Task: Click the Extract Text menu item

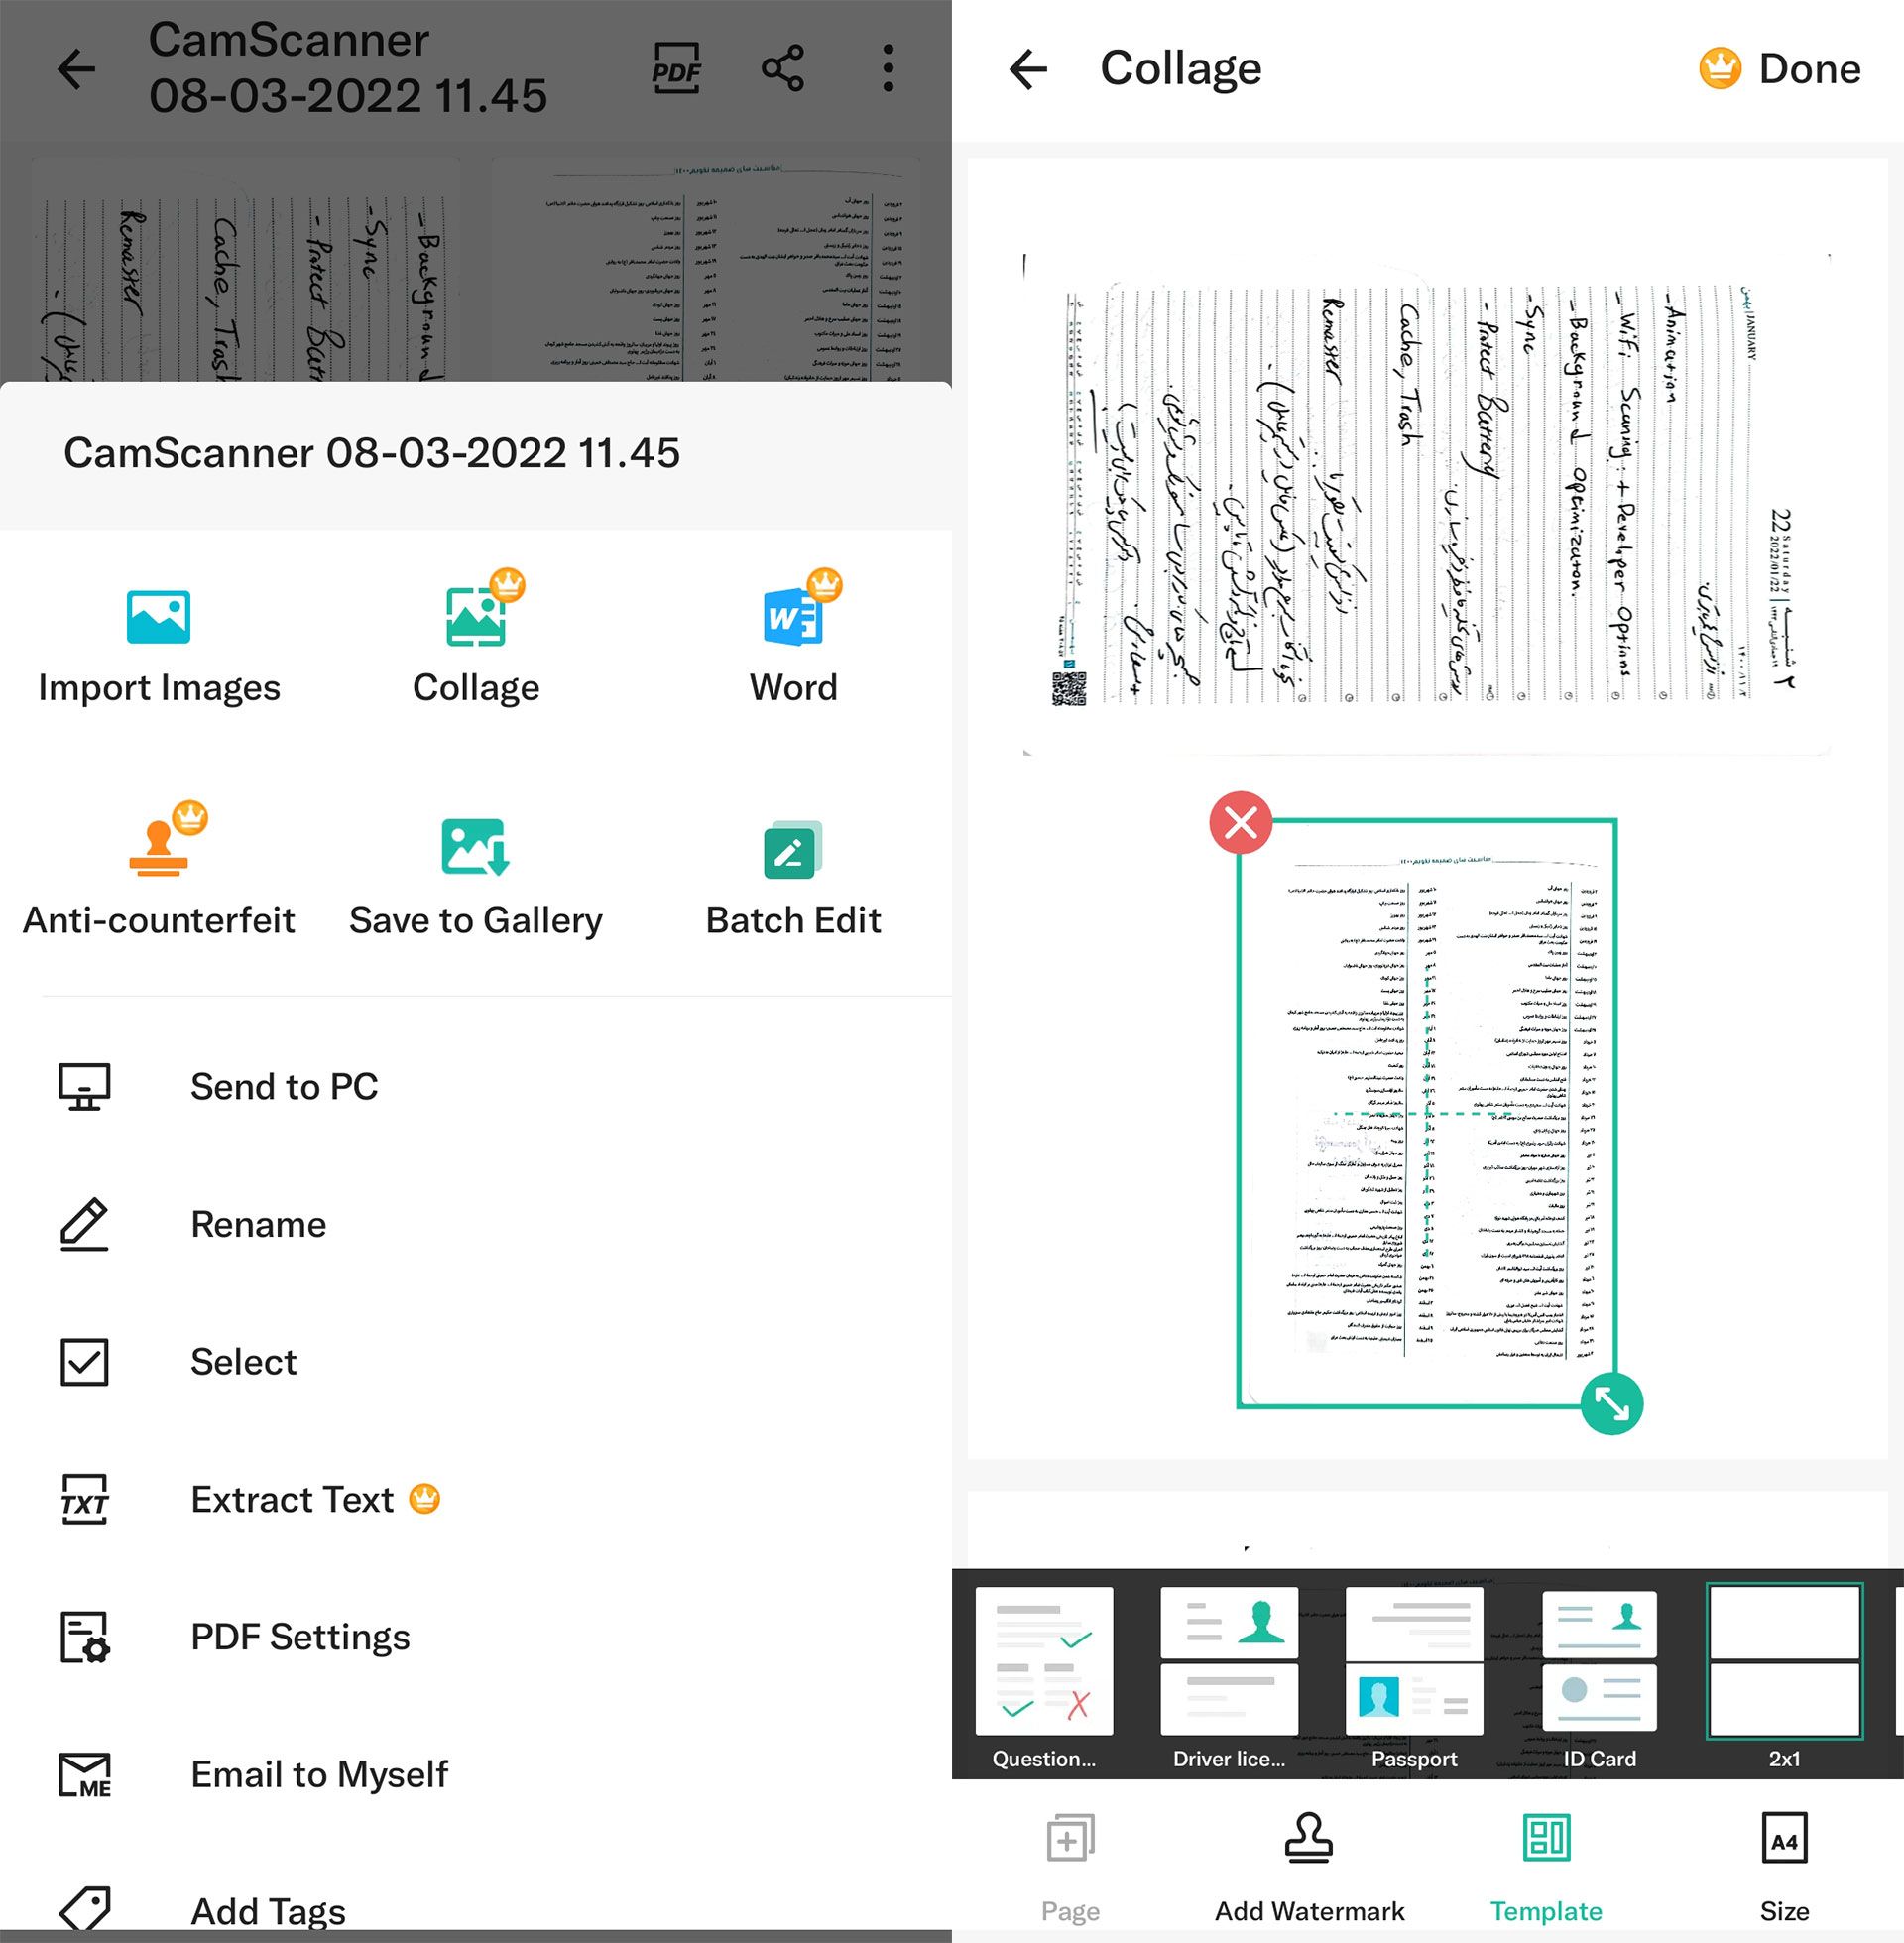Action: coord(313,1497)
